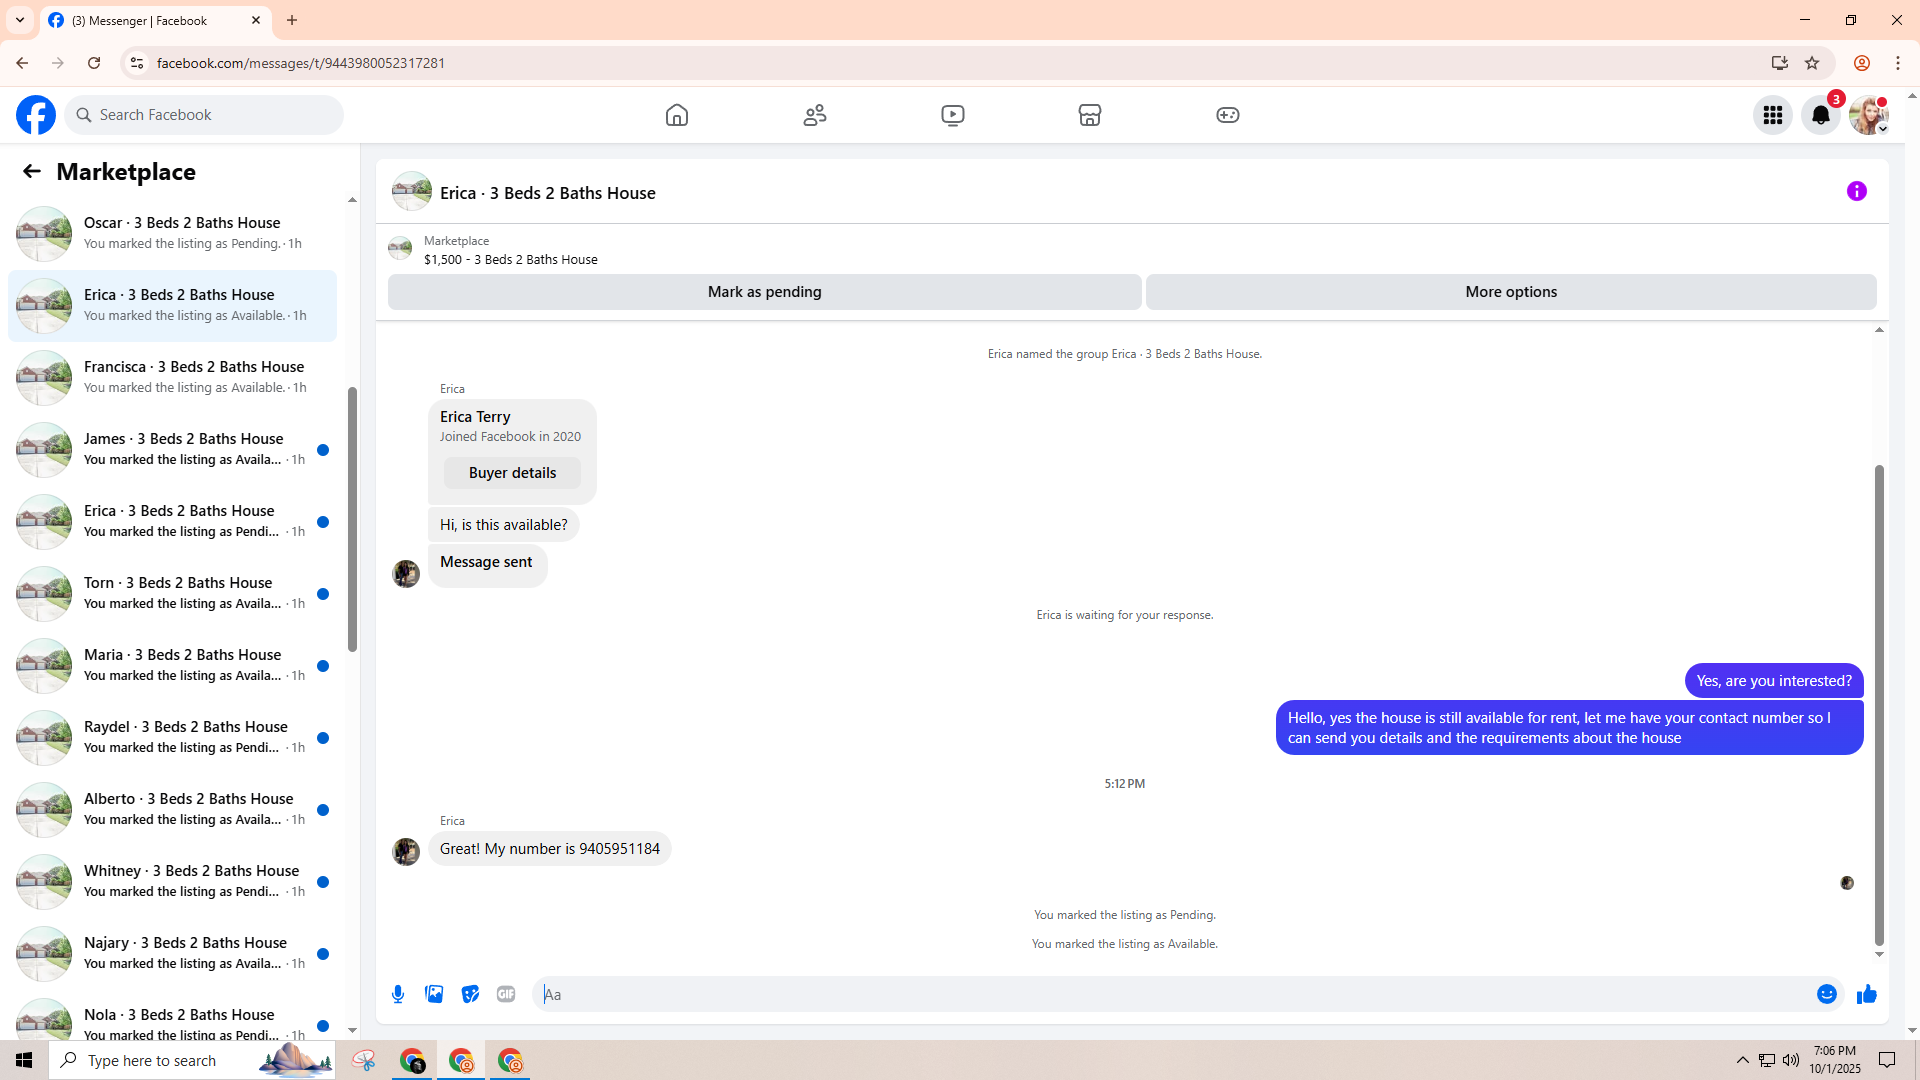
Task: Open the Alberto 3 Beds 2 Baths House chat
Action: [172, 809]
